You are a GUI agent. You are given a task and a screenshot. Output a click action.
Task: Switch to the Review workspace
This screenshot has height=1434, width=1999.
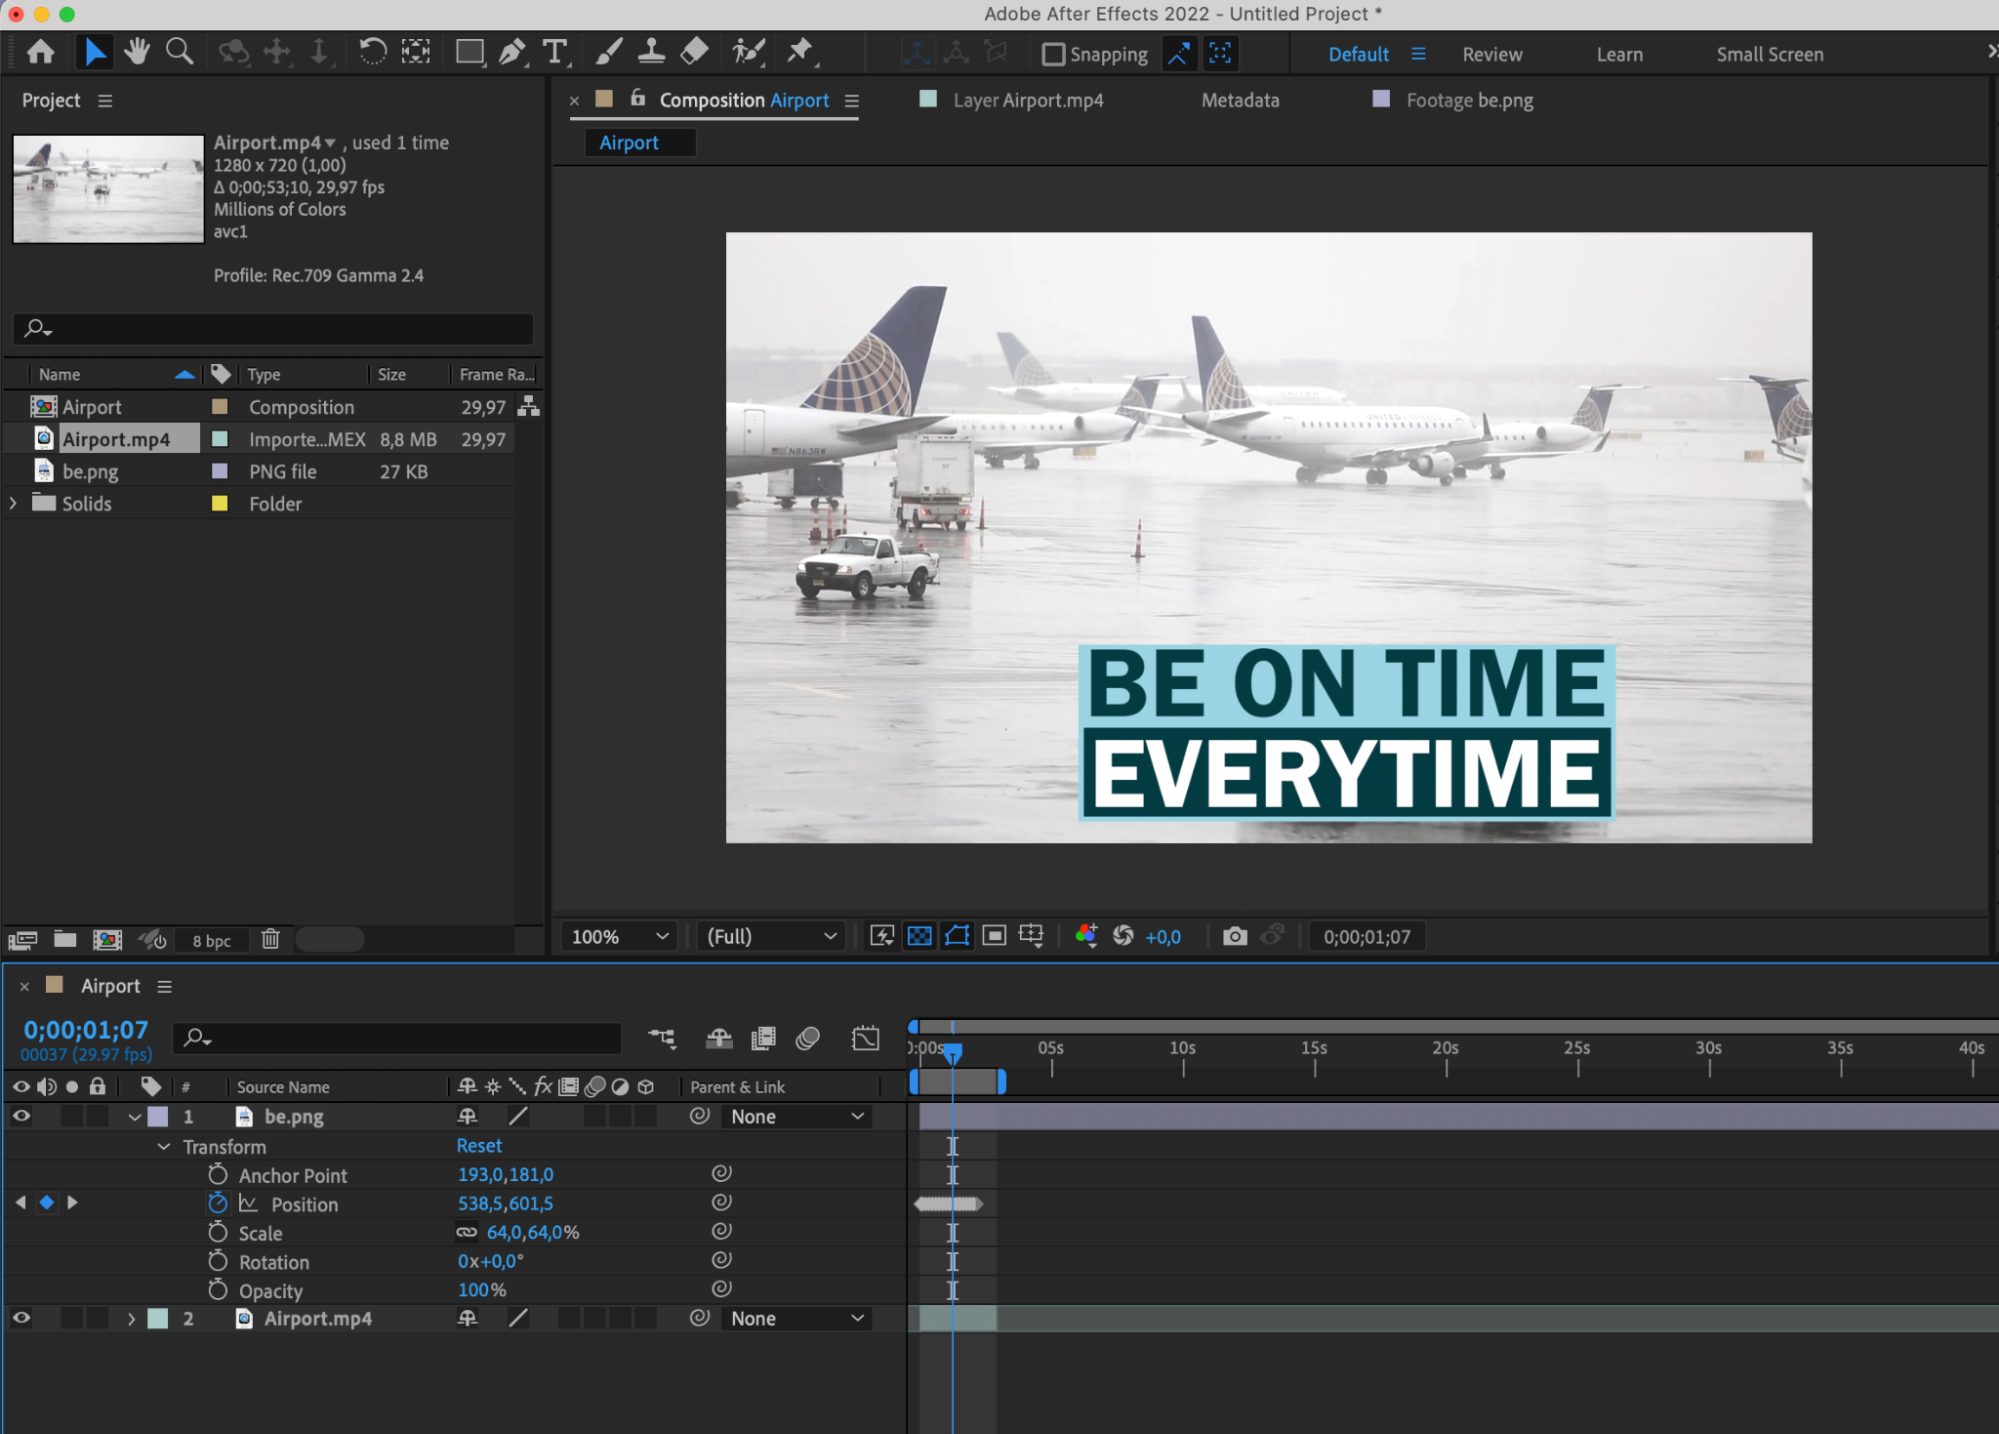pyautogui.click(x=1491, y=54)
